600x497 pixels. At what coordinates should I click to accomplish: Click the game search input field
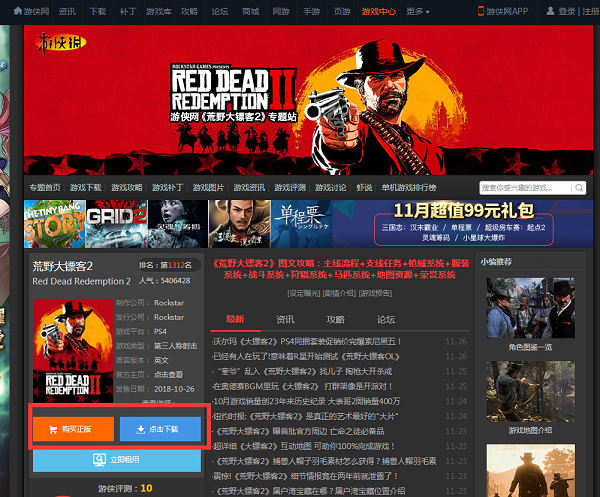pos(526,187)
